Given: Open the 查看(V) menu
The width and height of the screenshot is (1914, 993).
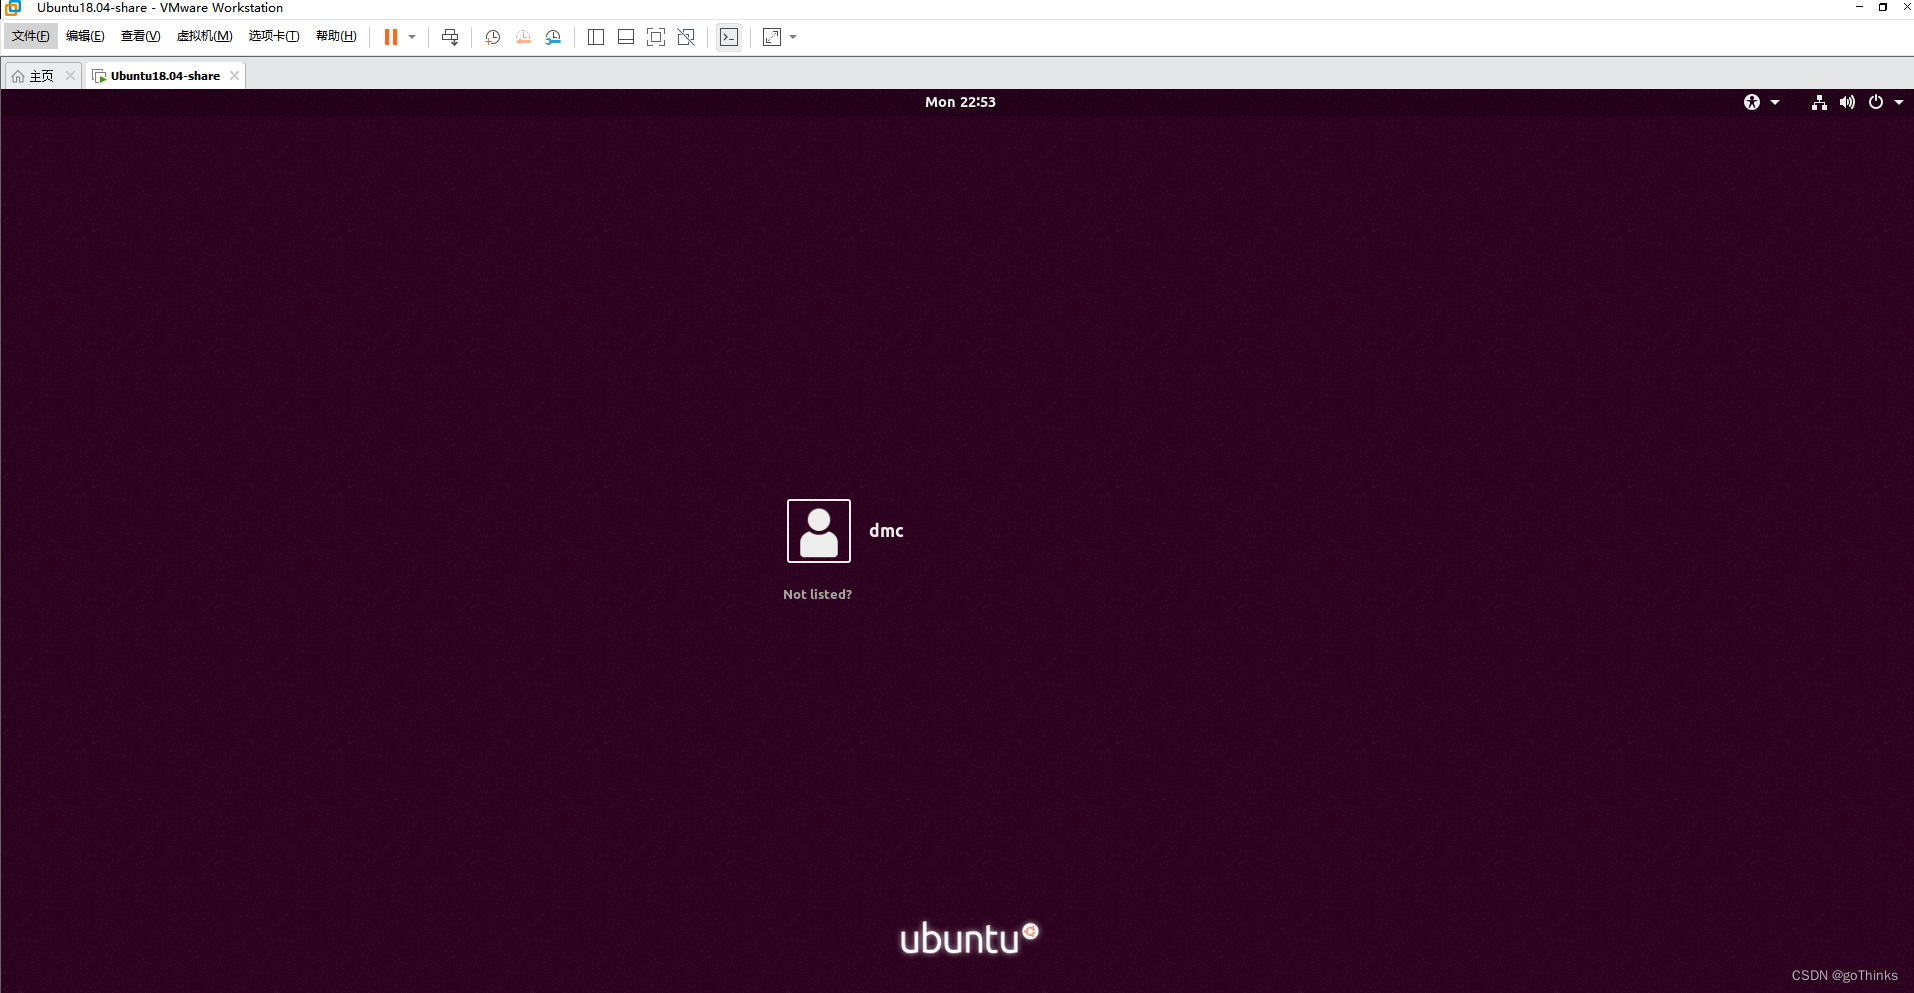Looking at the screenshot, I should (140, 36).
